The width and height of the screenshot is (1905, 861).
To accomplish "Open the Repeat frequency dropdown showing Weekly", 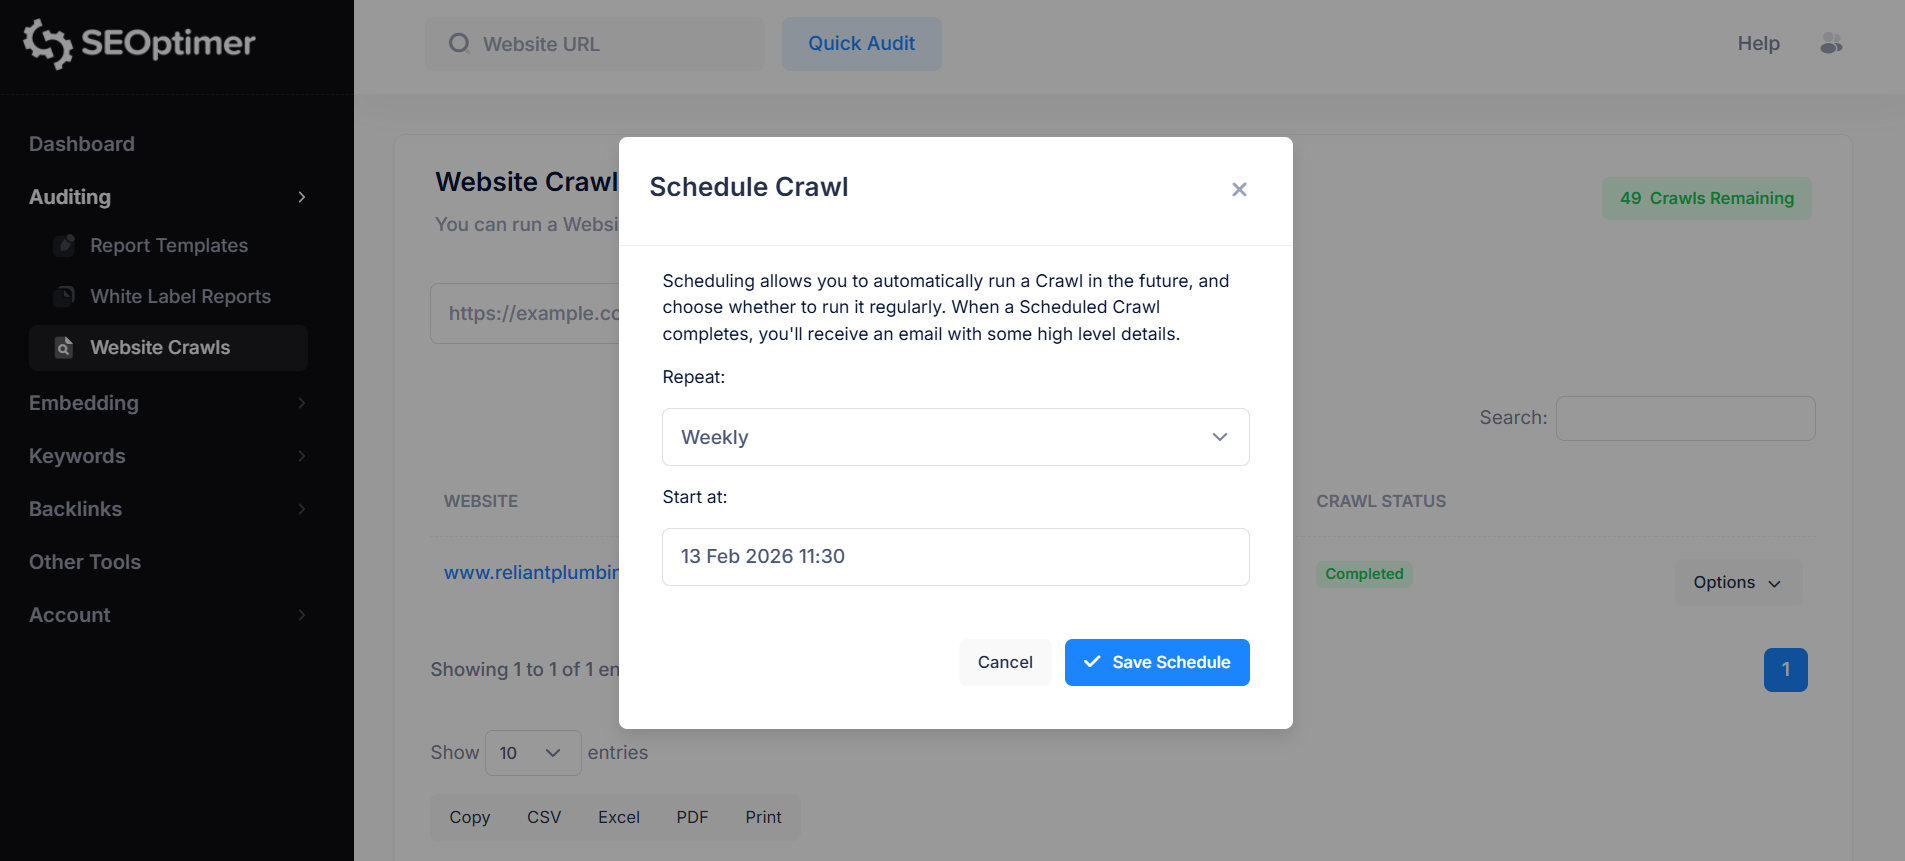I will click(954, 437).
